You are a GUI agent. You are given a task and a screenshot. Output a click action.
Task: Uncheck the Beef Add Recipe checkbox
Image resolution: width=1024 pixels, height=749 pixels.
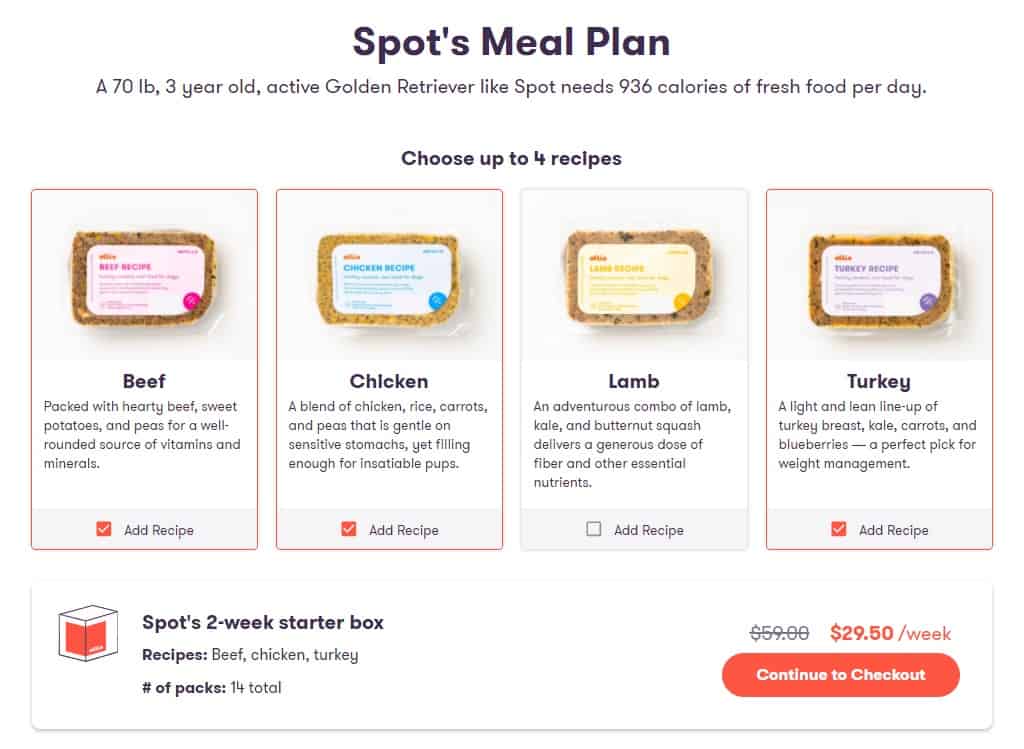tap(104, 529)
